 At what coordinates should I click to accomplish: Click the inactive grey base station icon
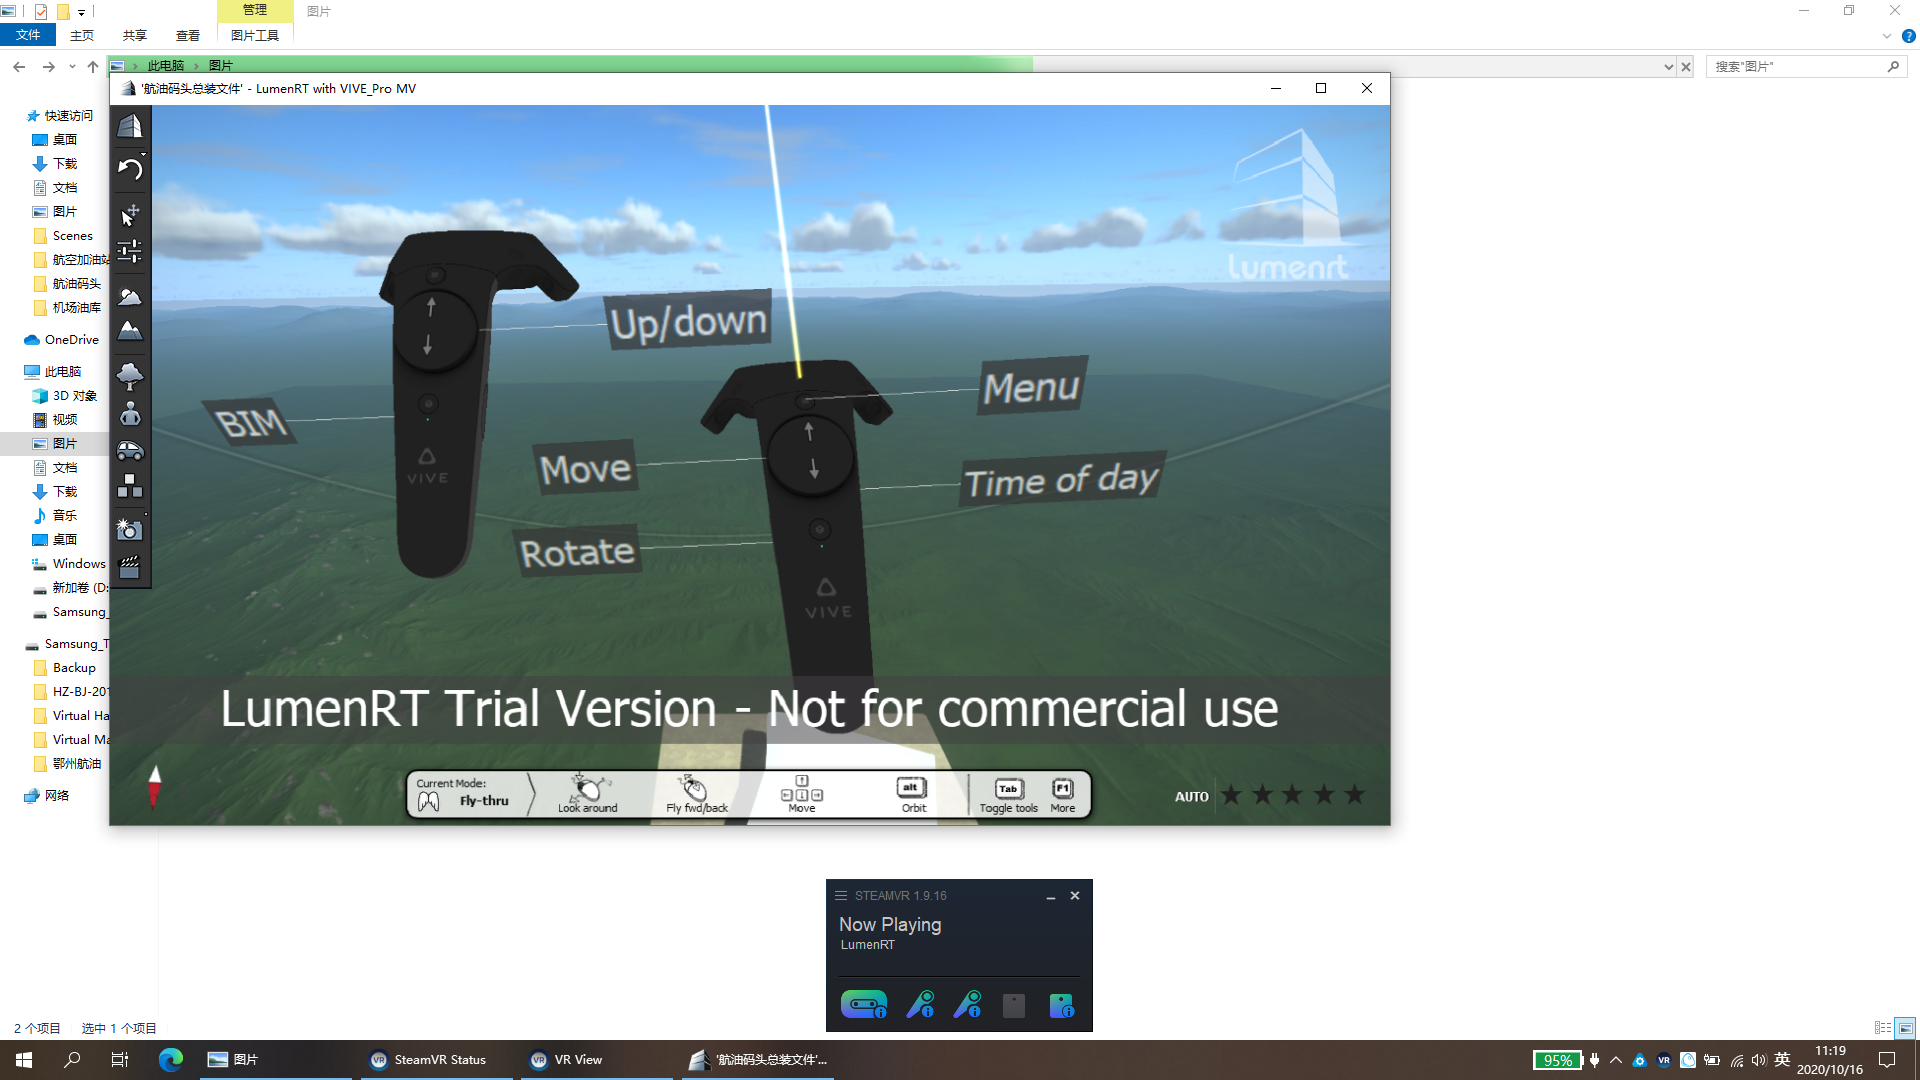click(x=1014, y=1005)
